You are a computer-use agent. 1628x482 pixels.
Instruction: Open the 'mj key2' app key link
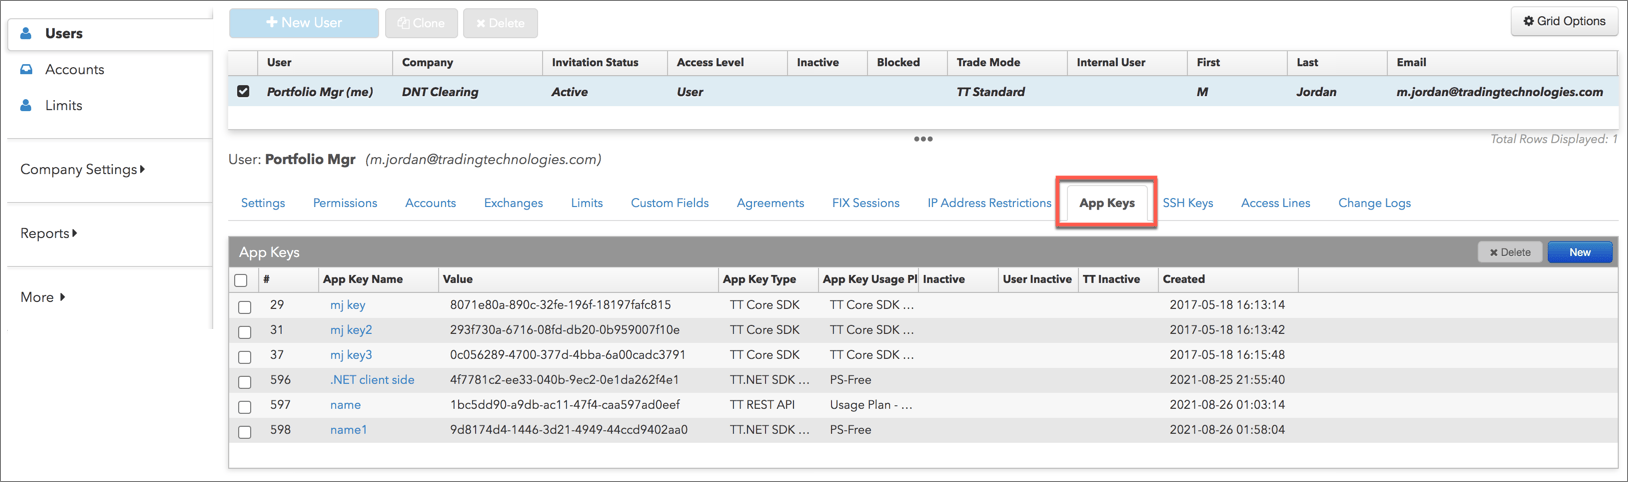351,330
